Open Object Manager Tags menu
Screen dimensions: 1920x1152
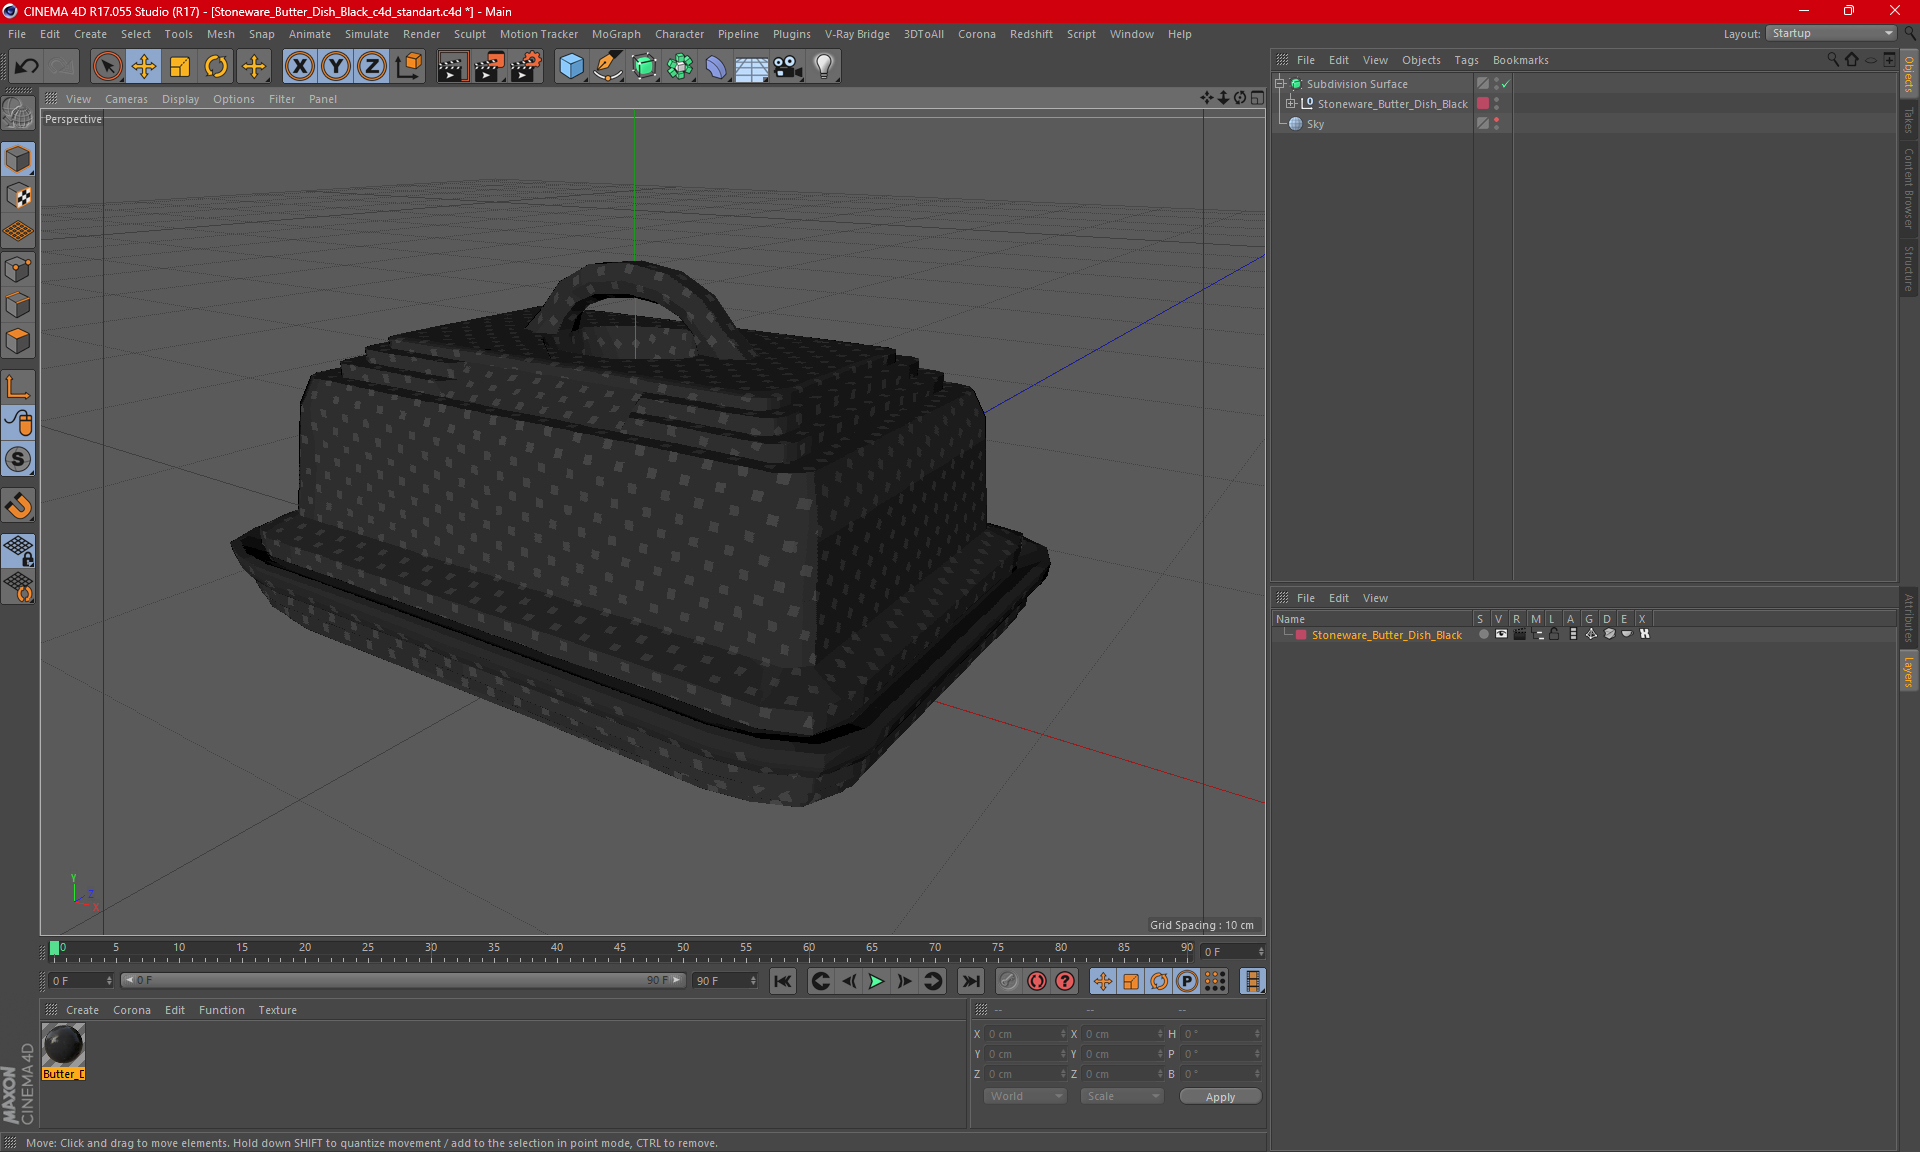pyautogui.click(x=1466, y=60)
